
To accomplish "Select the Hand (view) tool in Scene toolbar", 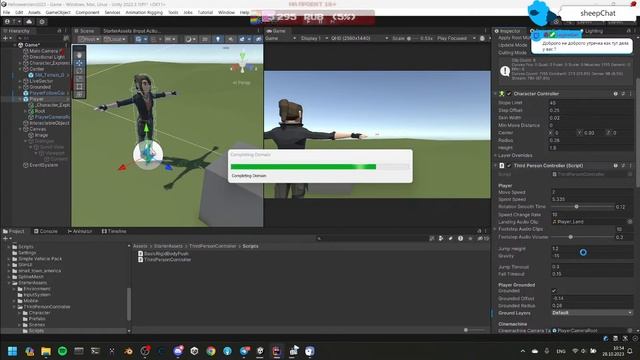I will tap(79, 55).
